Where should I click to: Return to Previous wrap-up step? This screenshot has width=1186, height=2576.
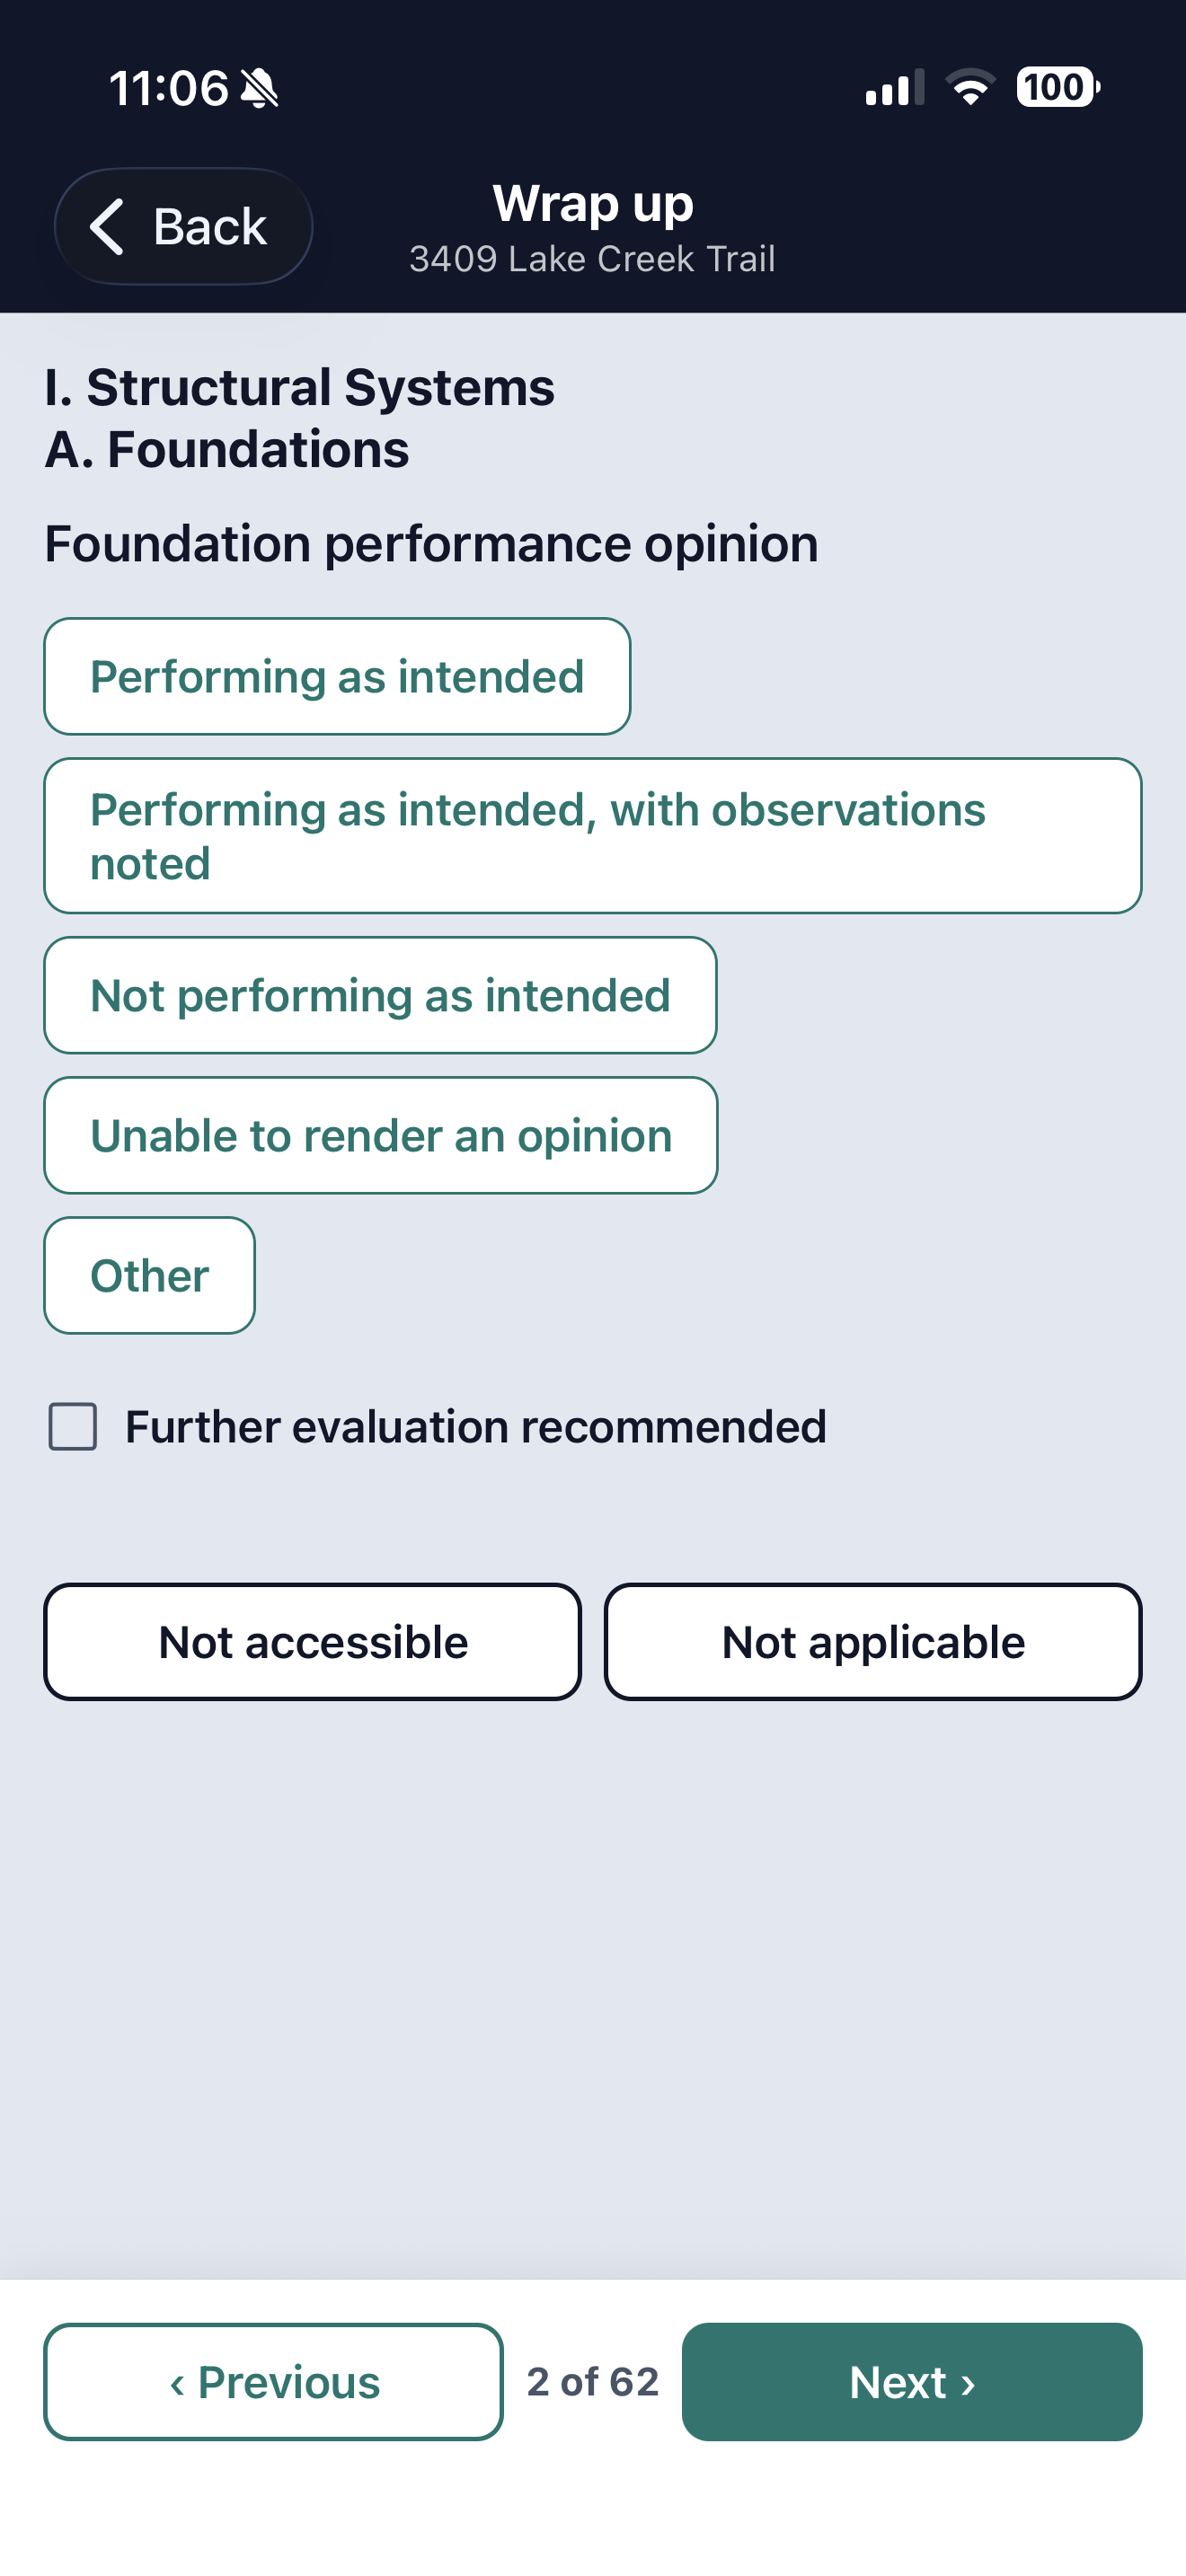click(273, 2382)
